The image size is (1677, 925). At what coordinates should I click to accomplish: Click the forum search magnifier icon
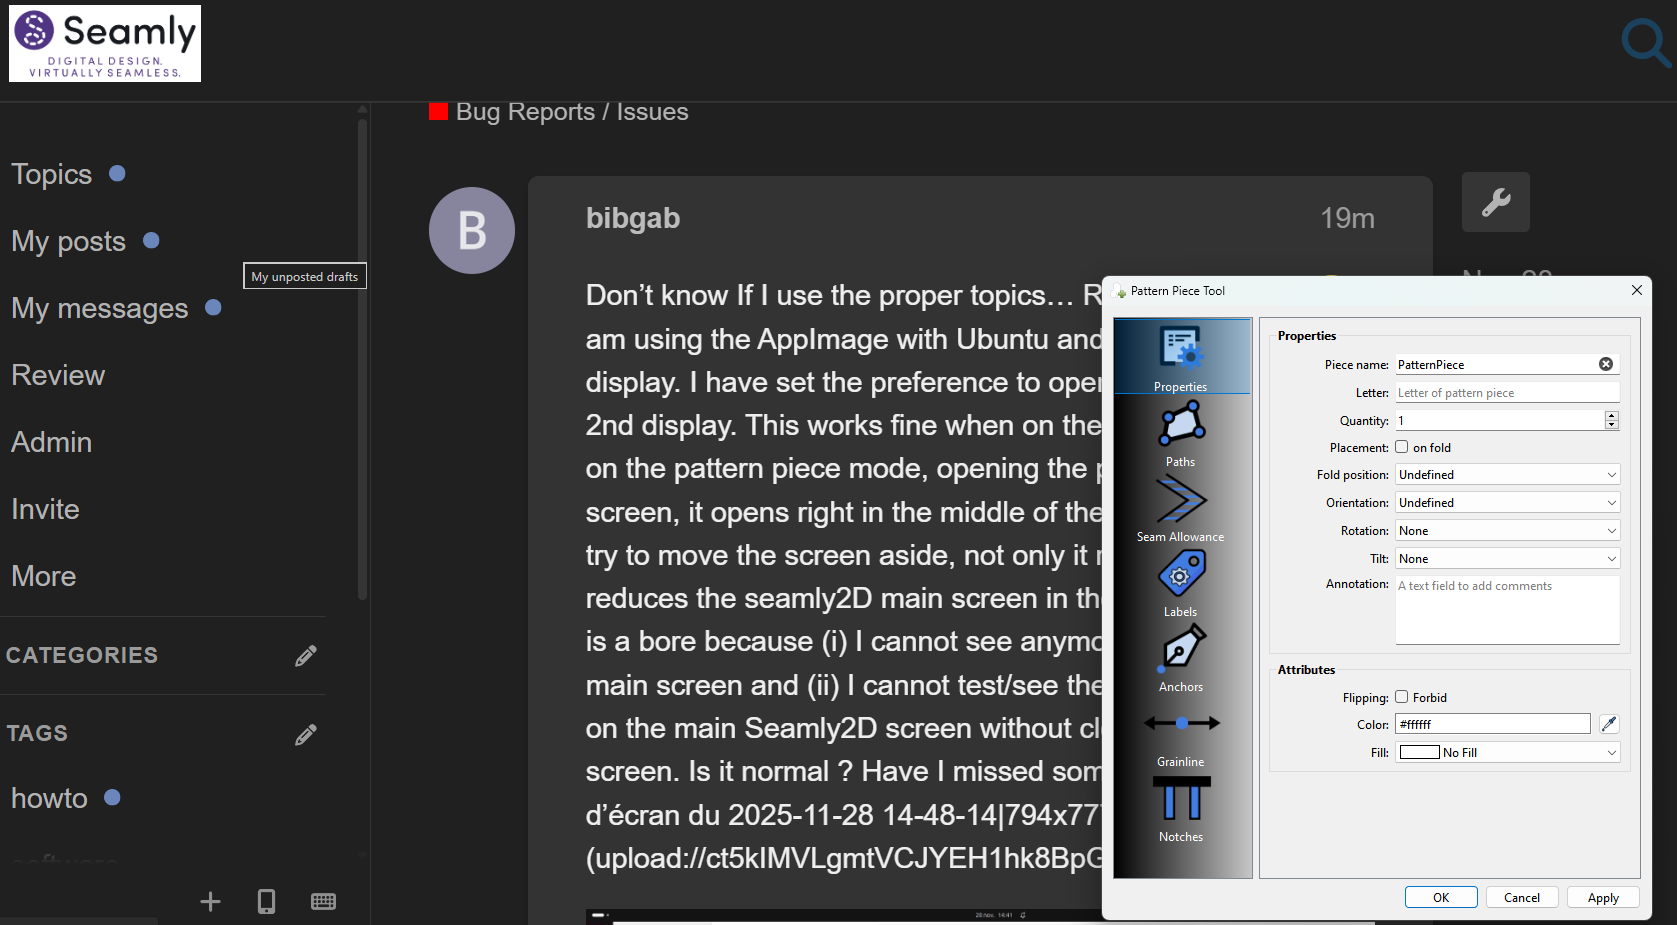(1644, 42)
